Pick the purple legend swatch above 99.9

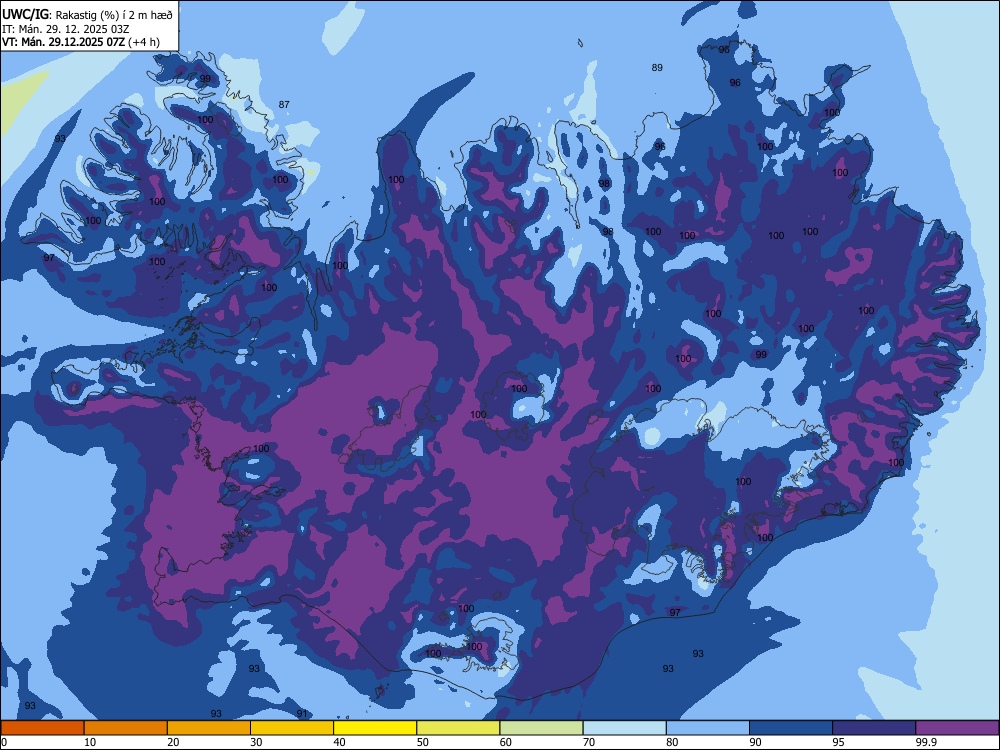pyautogui.click(x=957, y=728)
